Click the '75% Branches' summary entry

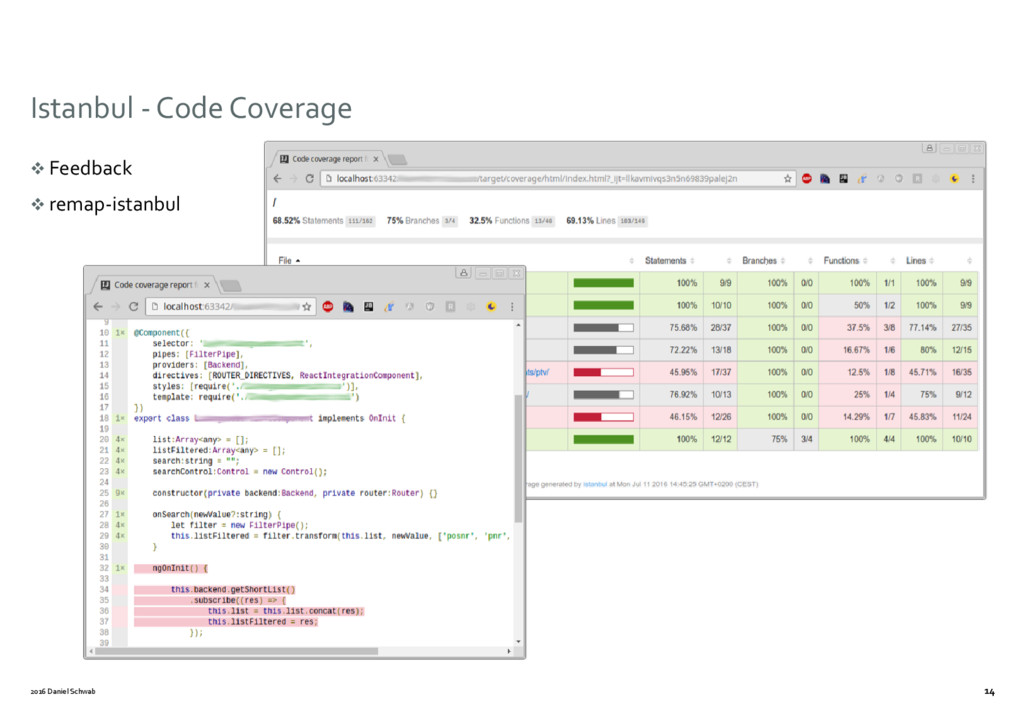coord(421,221)
